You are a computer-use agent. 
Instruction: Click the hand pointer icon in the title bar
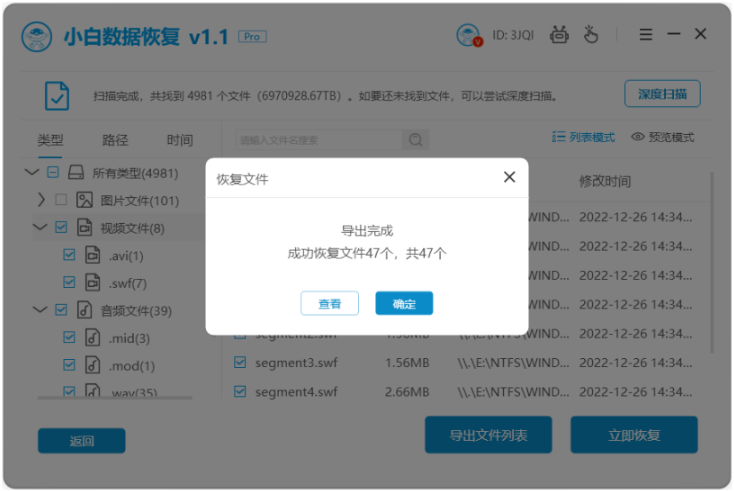[591, 34]
